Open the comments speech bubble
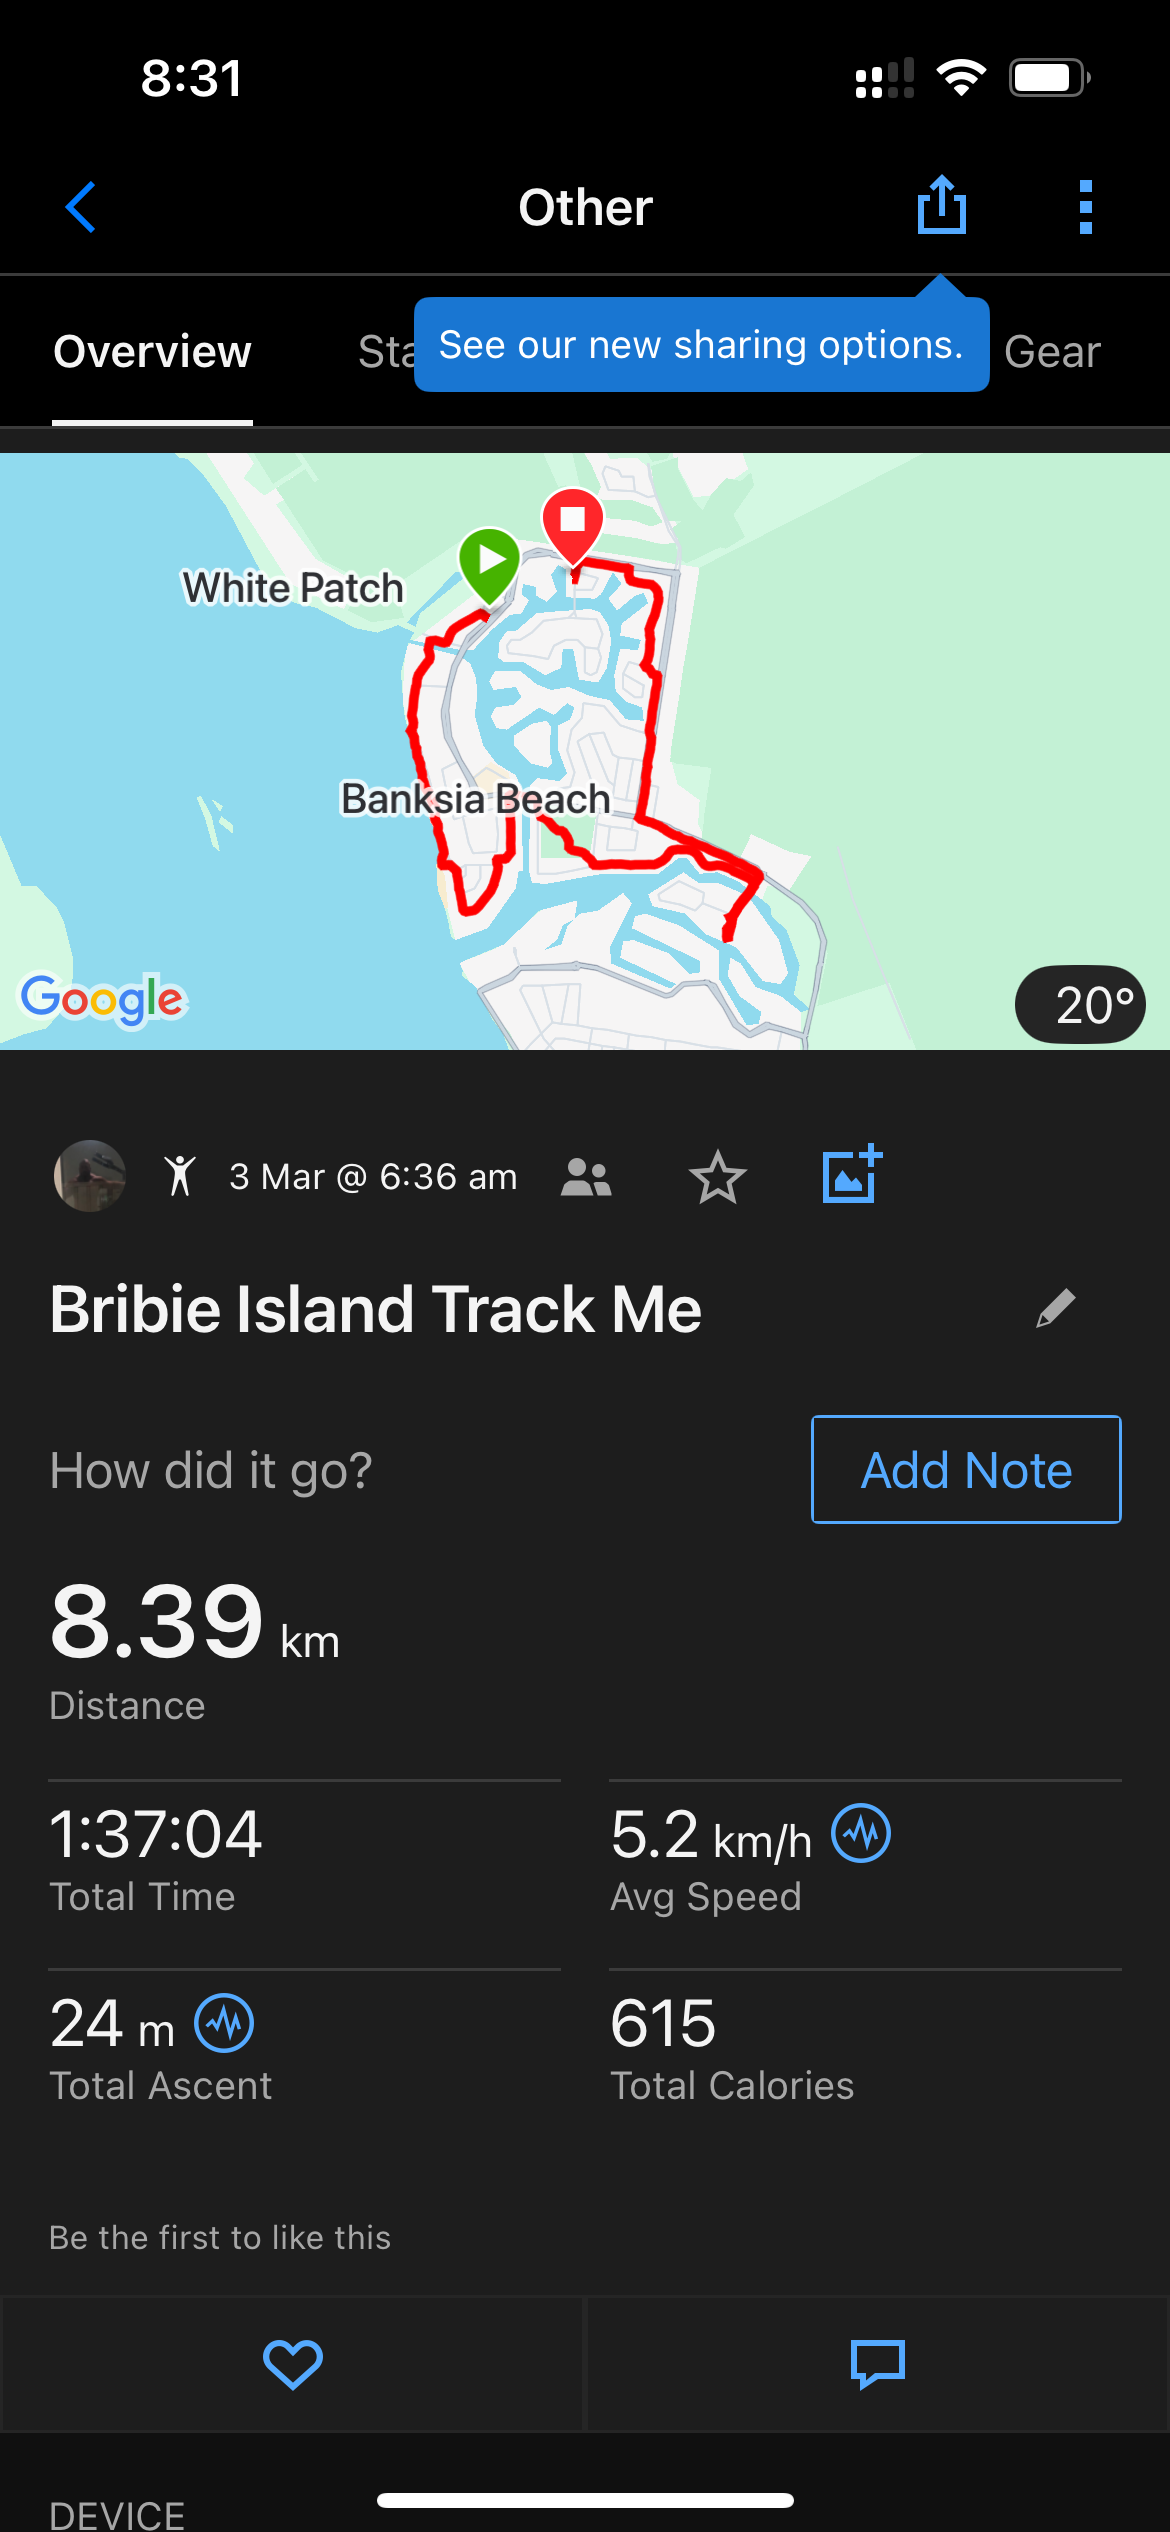Screen dimensions: 1170x2532 [x=877, y=2364]
